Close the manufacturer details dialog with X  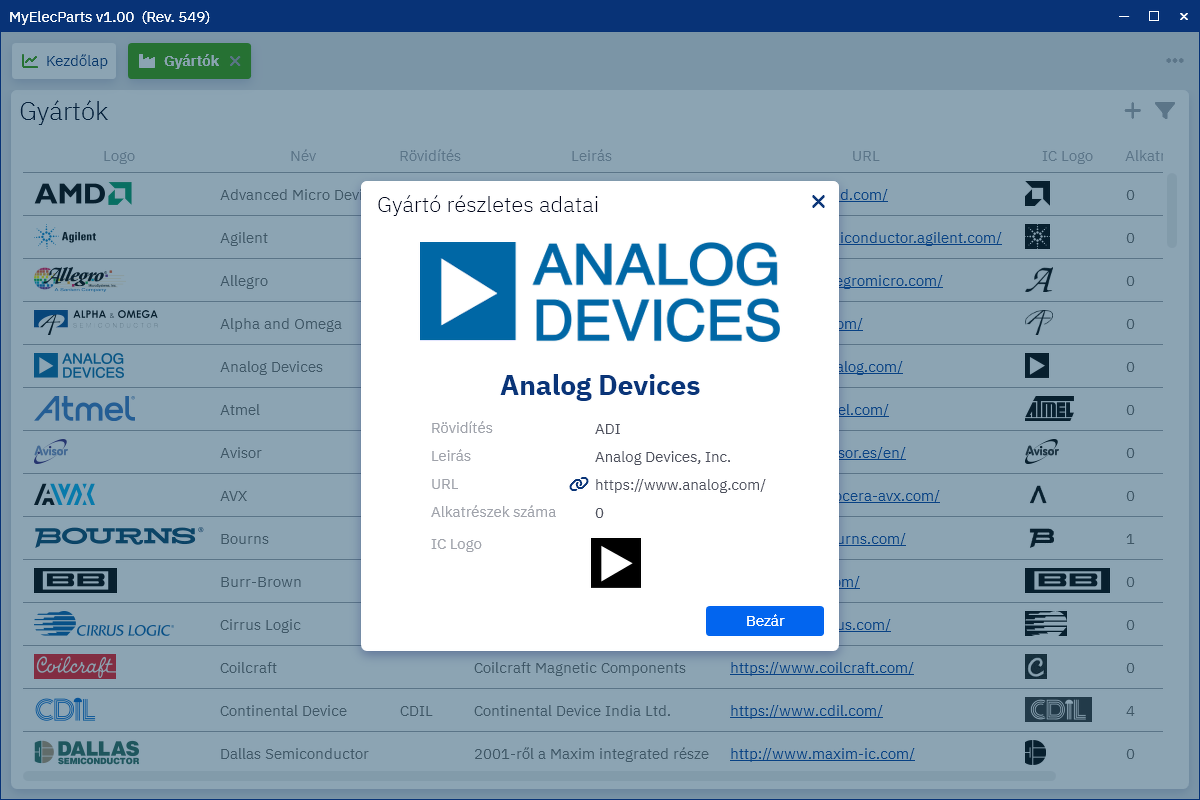818,202
